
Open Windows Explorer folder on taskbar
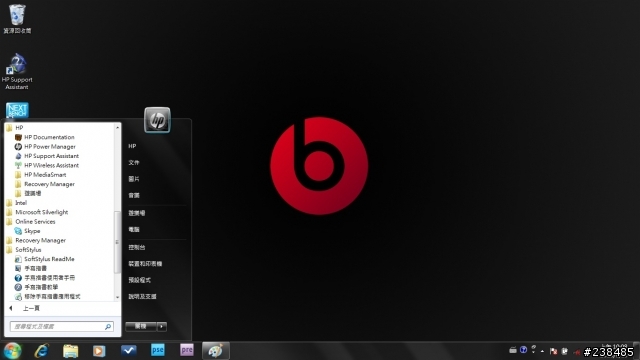pos(71,351)
